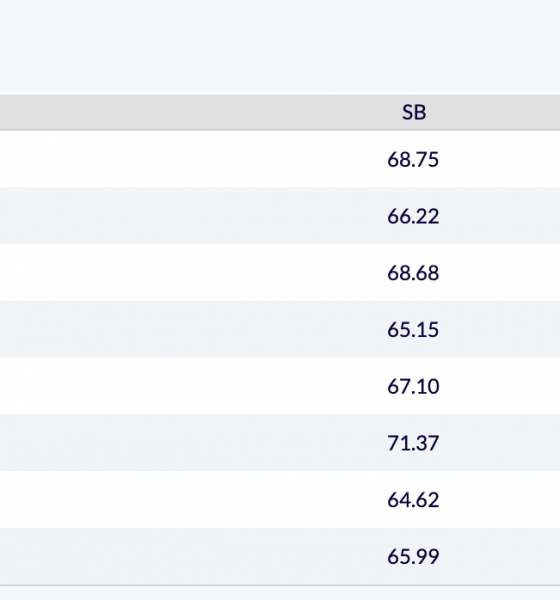This screenshot has width=560, height=600.
Task: Click blank left area of the 68.68 row
Action: (x=172, y=273)
